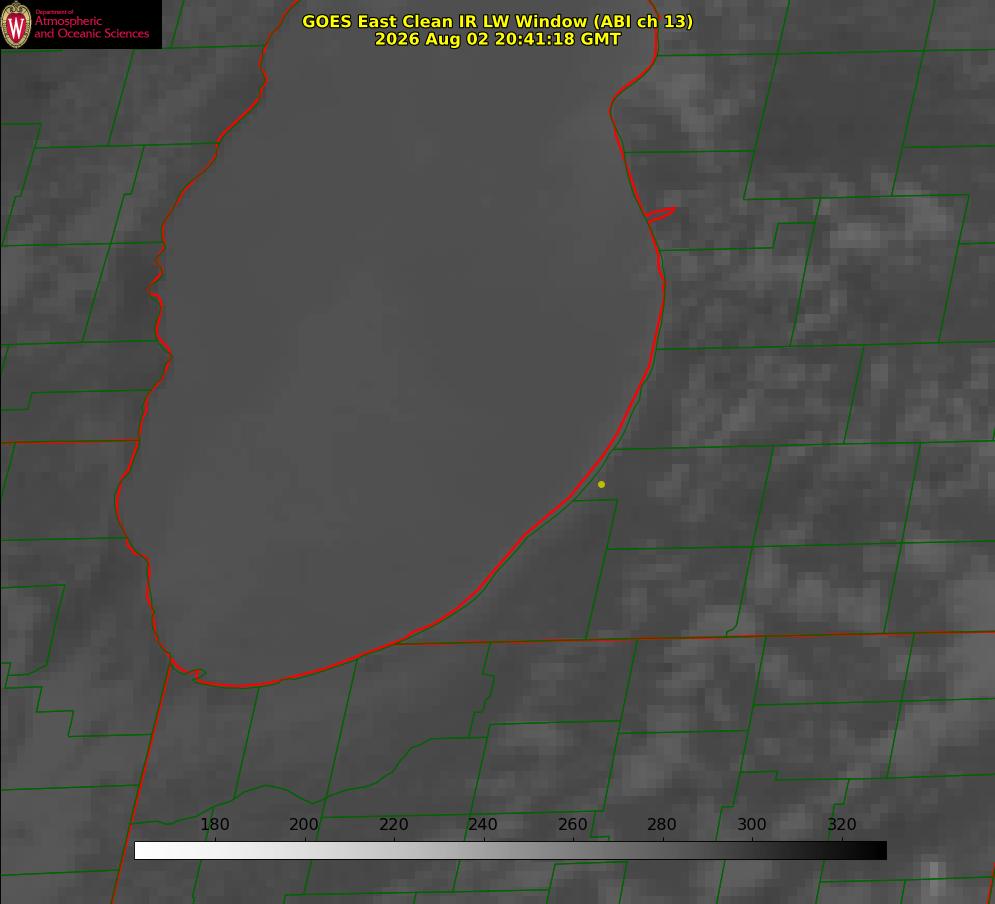The width and height of the screenshot is (995, 904).
Task: Click the 2026 Aug 02 timestamp text
Action: [498, 39]
